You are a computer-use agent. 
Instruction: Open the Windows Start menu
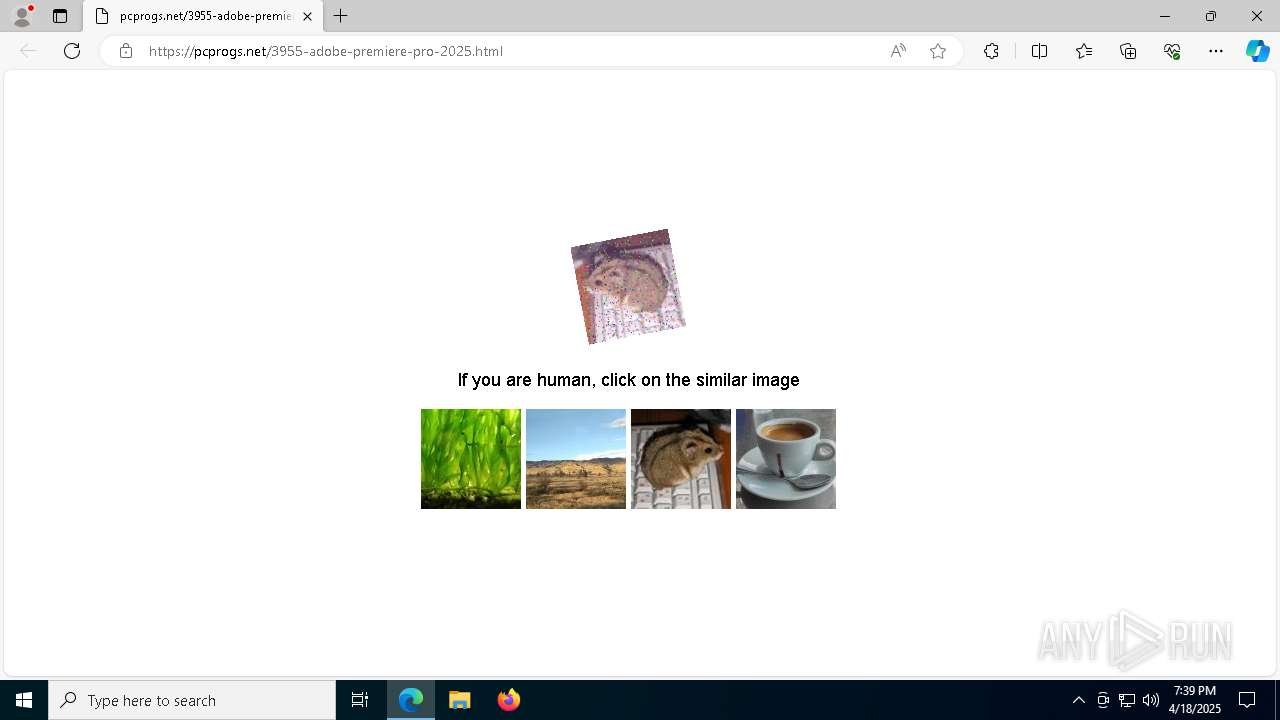pyautogui.click(x=24, y=700)
